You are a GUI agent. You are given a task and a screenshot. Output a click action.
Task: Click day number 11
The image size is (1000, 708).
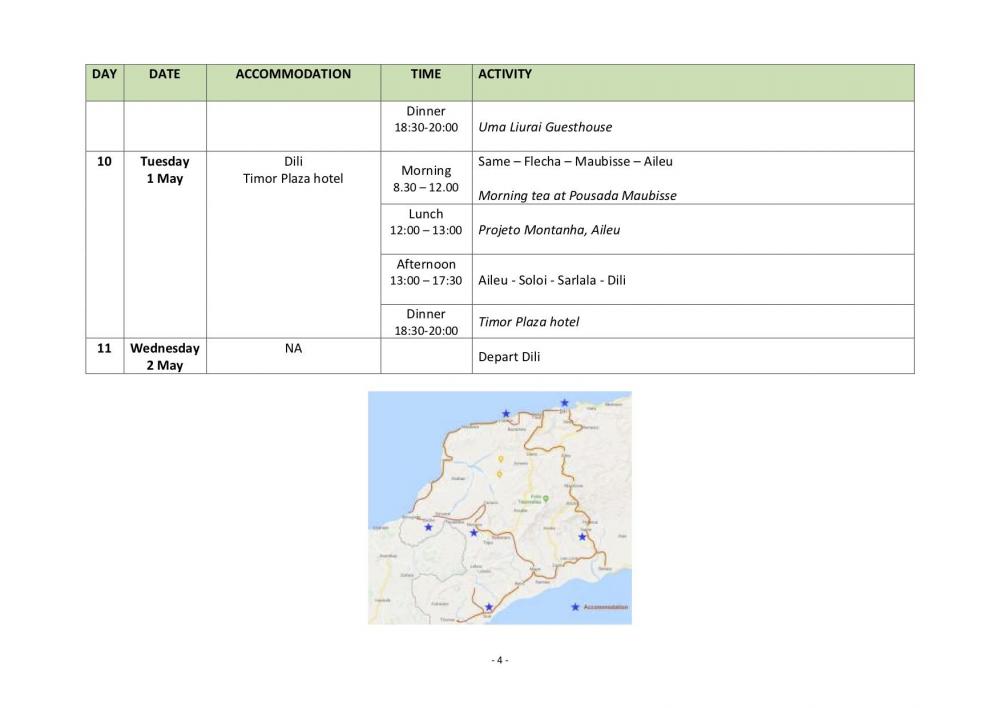coord(104,348)
